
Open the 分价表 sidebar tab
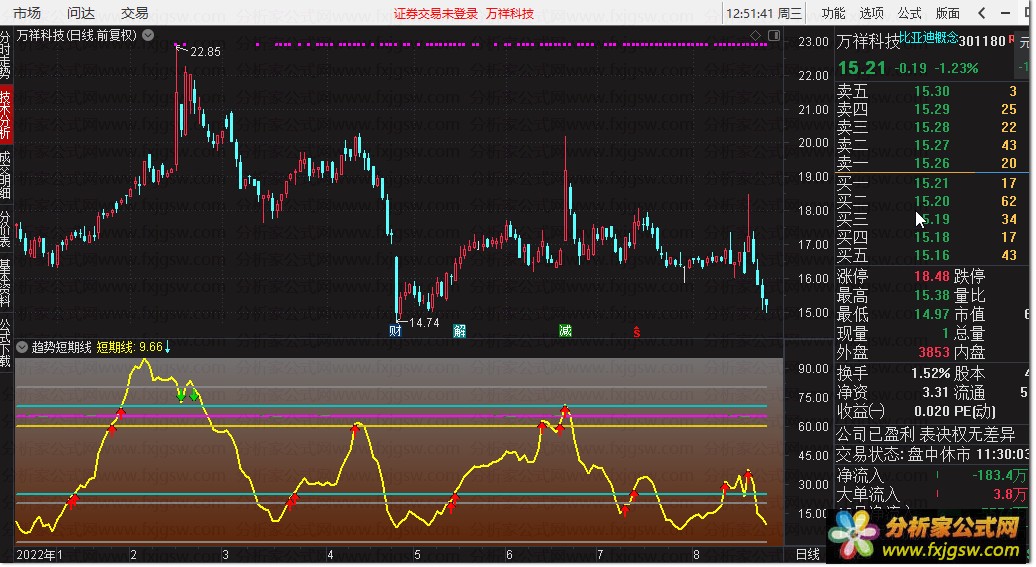5,229
